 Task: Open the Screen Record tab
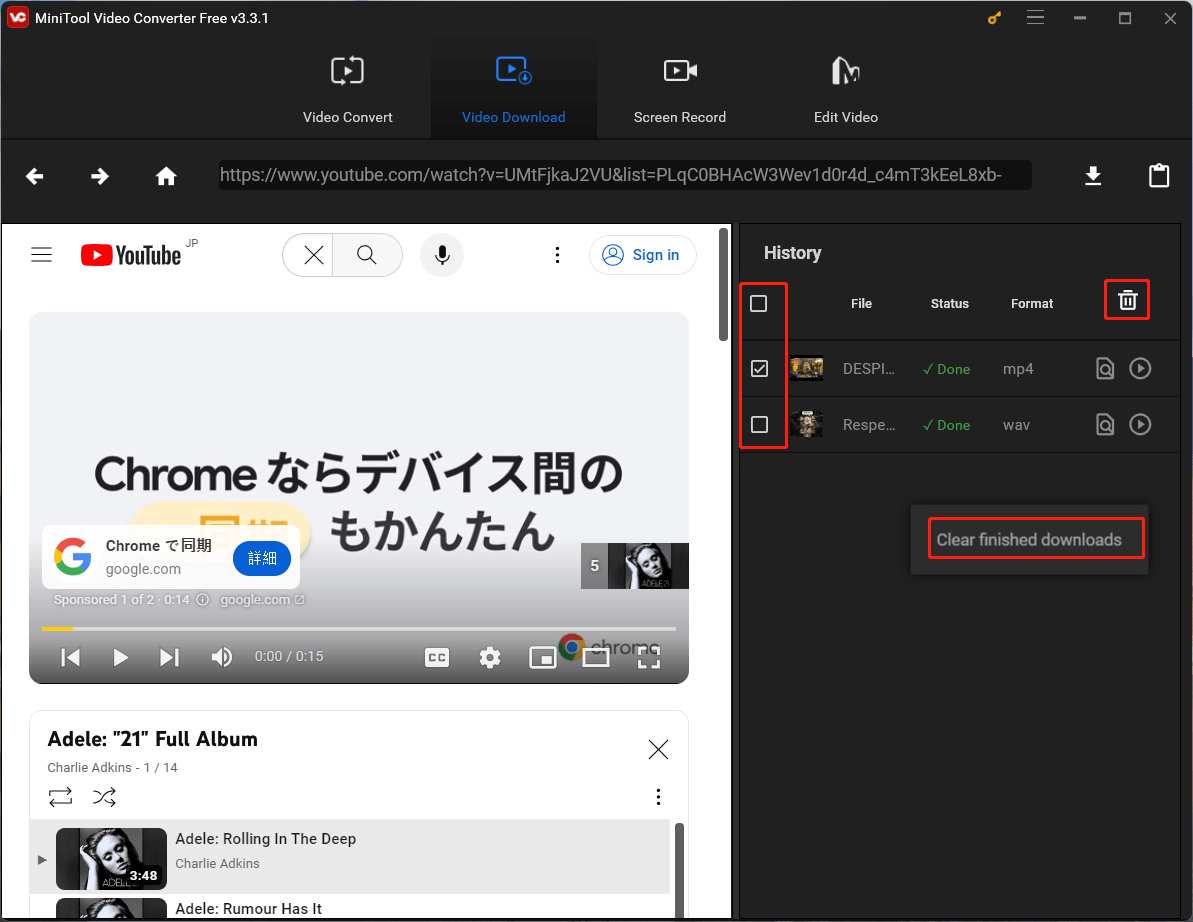tap(679, 89)
